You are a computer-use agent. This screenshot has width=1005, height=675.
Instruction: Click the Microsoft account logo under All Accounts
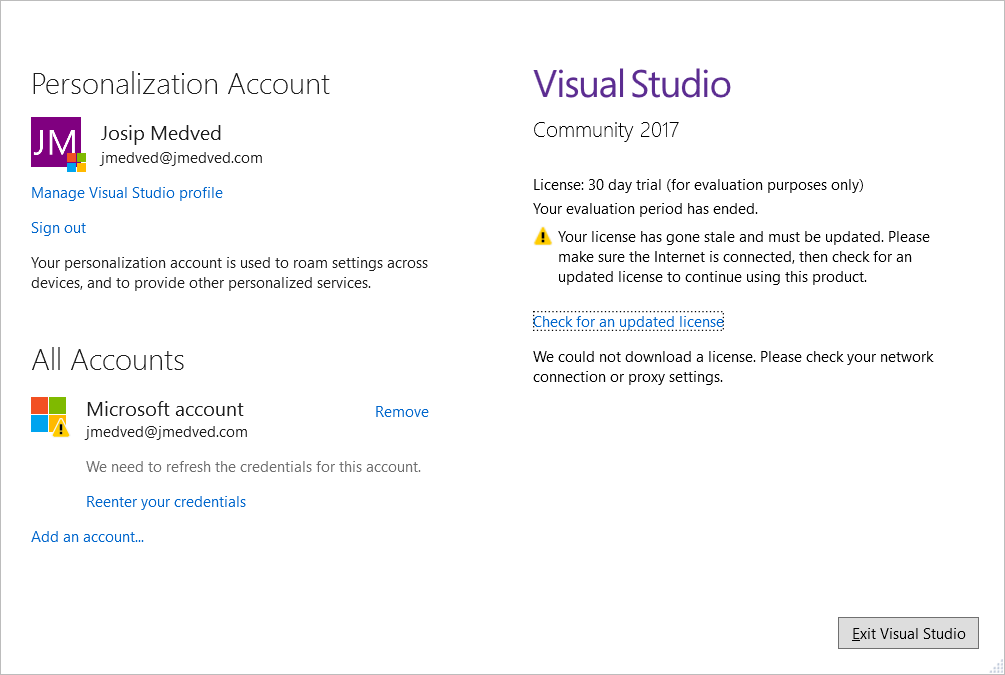[46, 413]
